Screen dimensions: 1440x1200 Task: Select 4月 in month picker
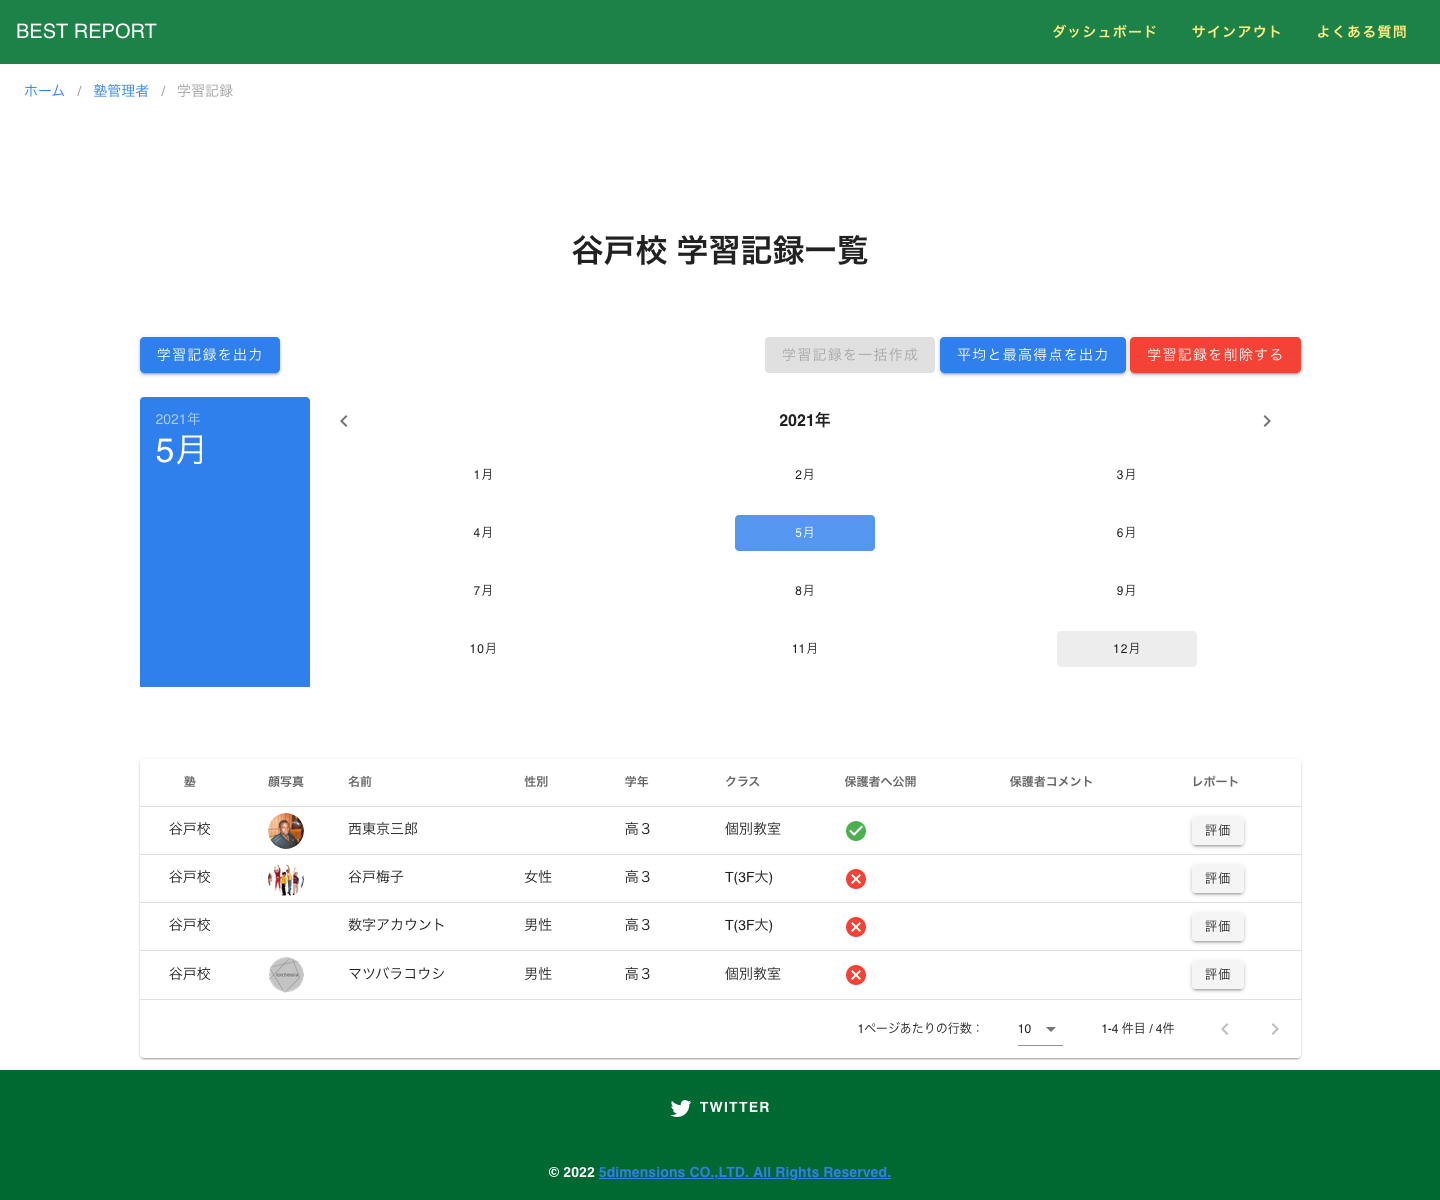click(x=483, y=533)
